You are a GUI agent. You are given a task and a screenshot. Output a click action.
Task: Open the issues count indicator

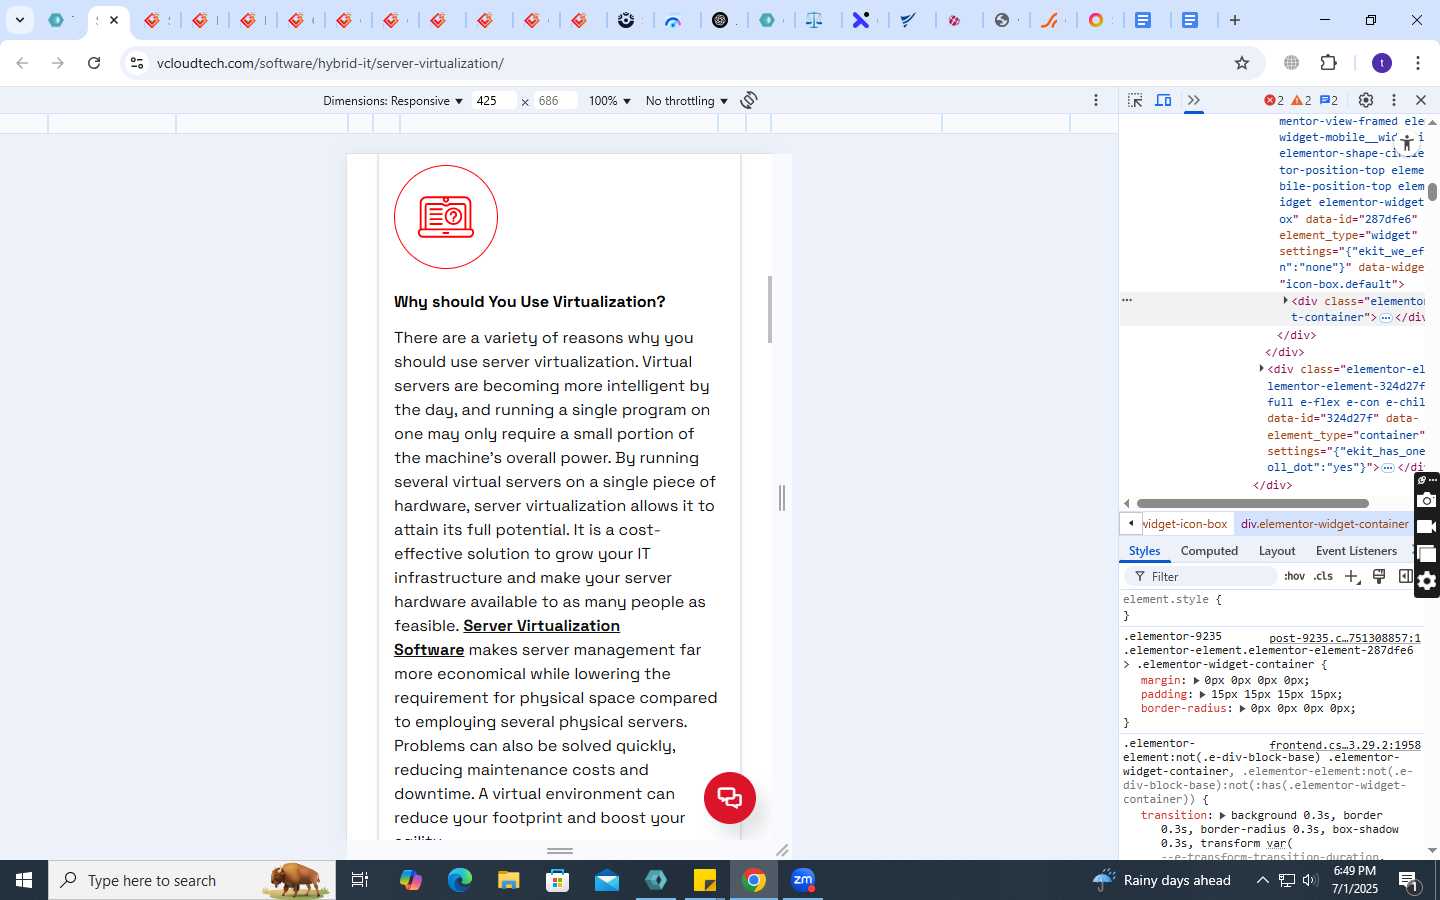pyautogui.click(x=1329, y=100)
